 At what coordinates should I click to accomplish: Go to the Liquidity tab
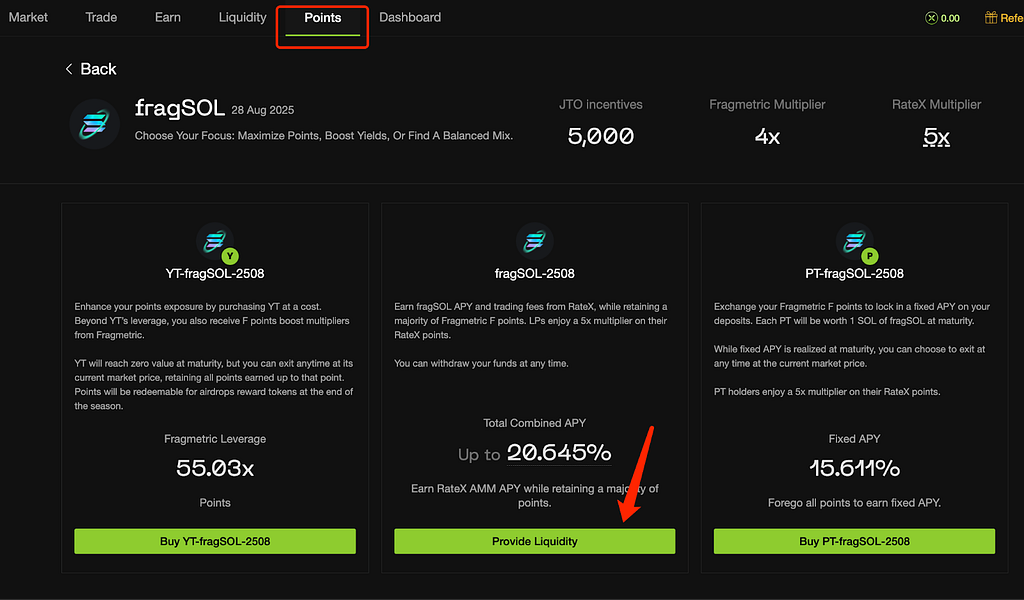242,18
